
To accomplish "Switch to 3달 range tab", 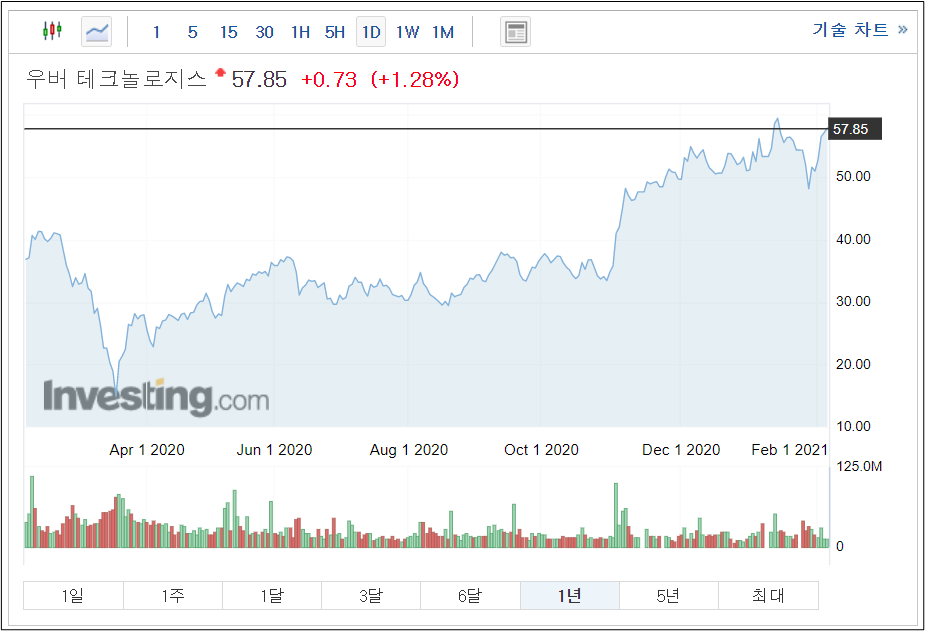I will pos(371,596).
